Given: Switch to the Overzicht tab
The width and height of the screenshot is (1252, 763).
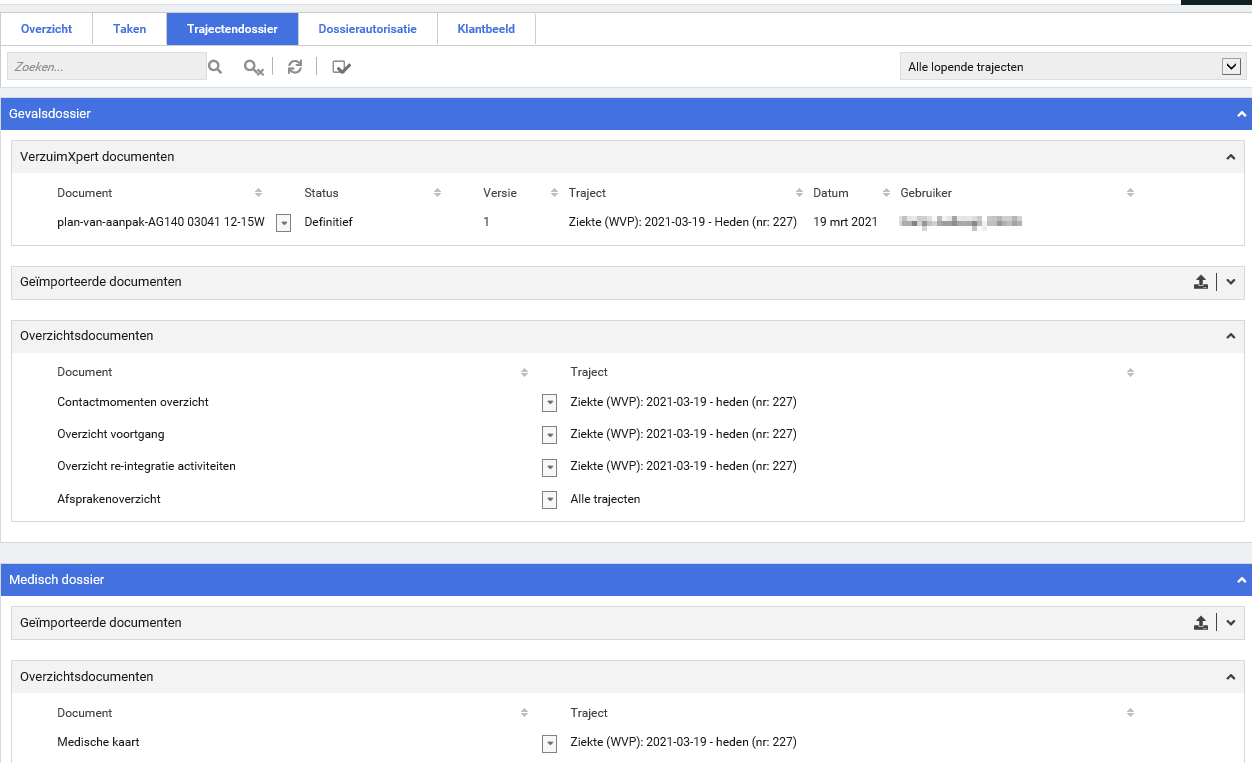Looking at the screenshot, I should click(x=46, y=29).
